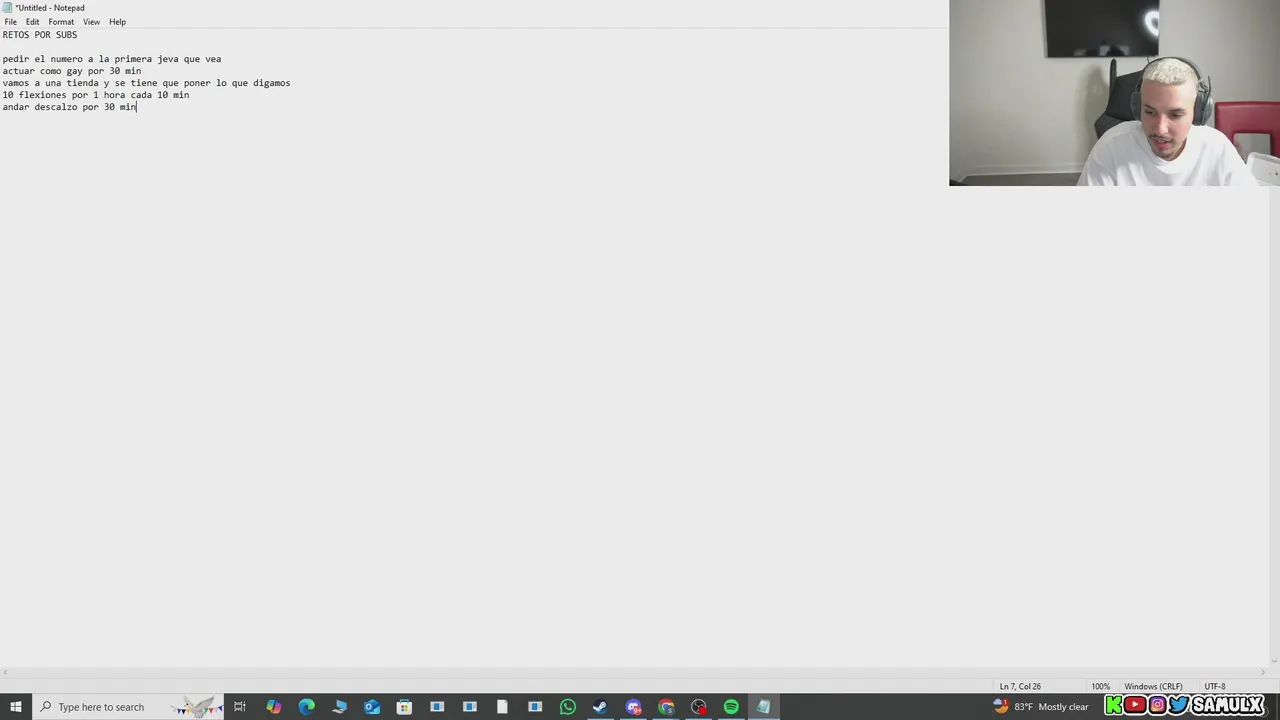Click the 100% zoom status entry
Screen dimensions: 1280x720
1101,686
